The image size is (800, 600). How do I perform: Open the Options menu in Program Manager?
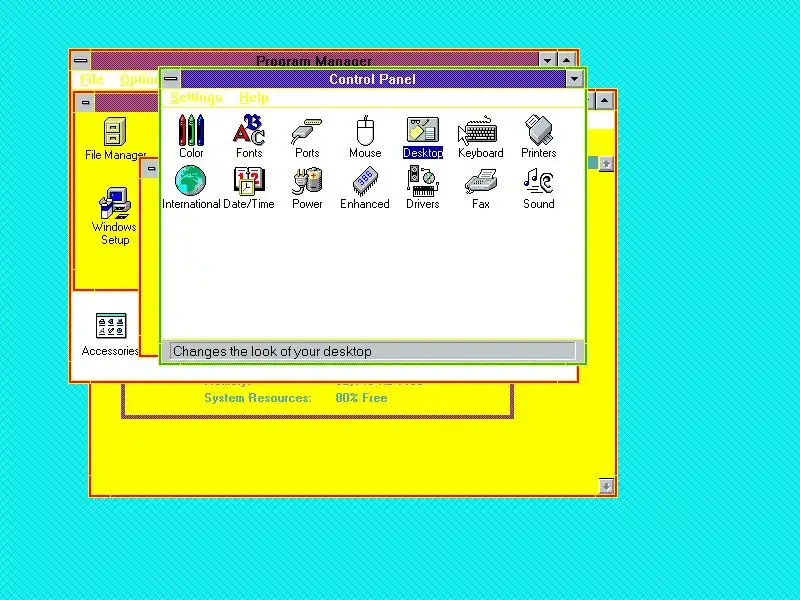tap(139, 79)
